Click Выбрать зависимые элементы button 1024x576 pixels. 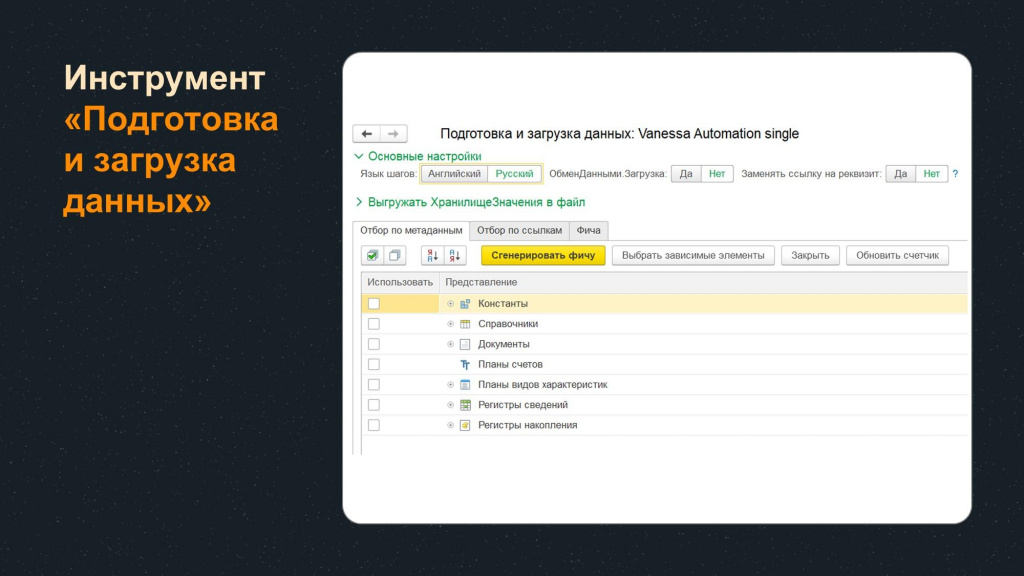click(693, 255)
